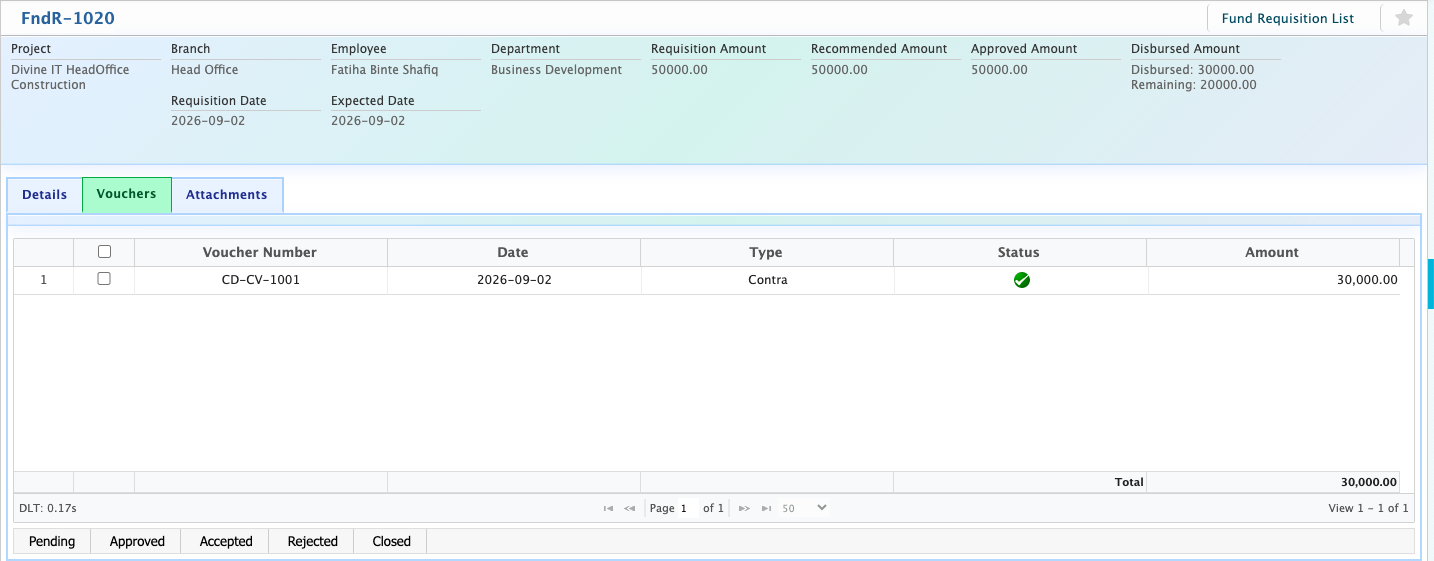Filter by Pending status
Screen dimensions: 1434x561
[x=52, y=541]
